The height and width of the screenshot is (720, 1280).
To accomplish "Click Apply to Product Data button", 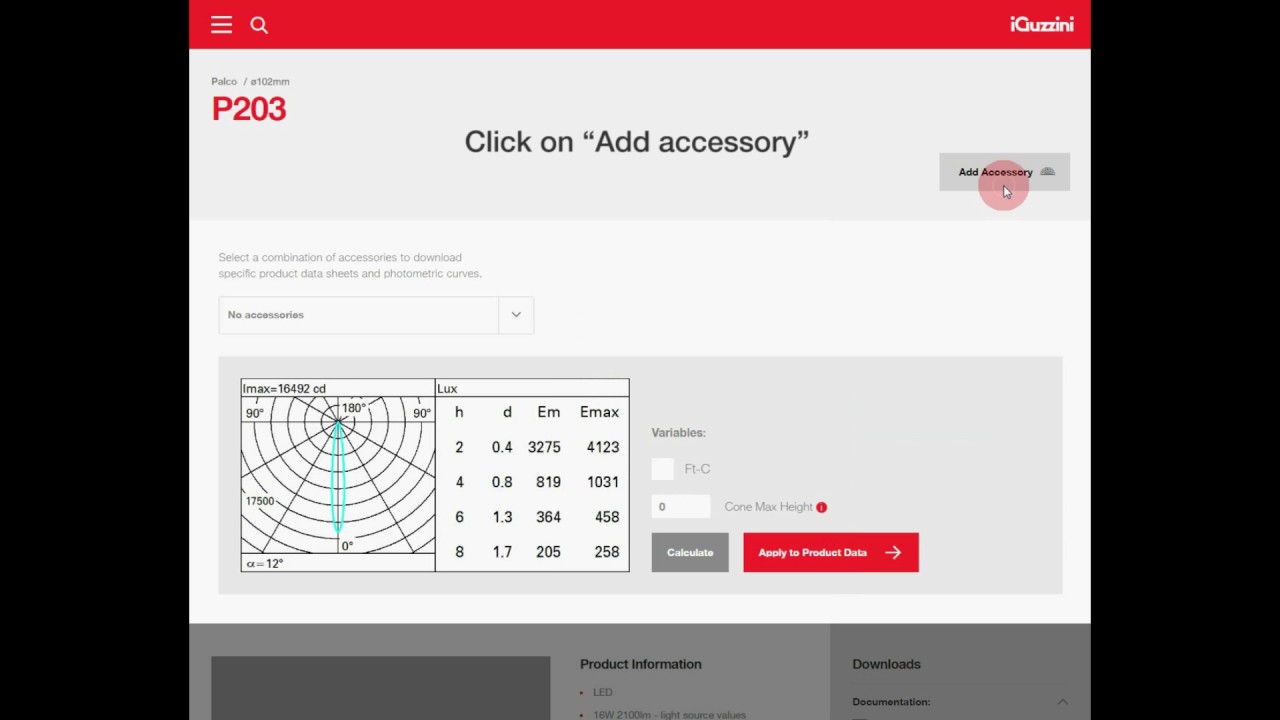I will point(831,552).
